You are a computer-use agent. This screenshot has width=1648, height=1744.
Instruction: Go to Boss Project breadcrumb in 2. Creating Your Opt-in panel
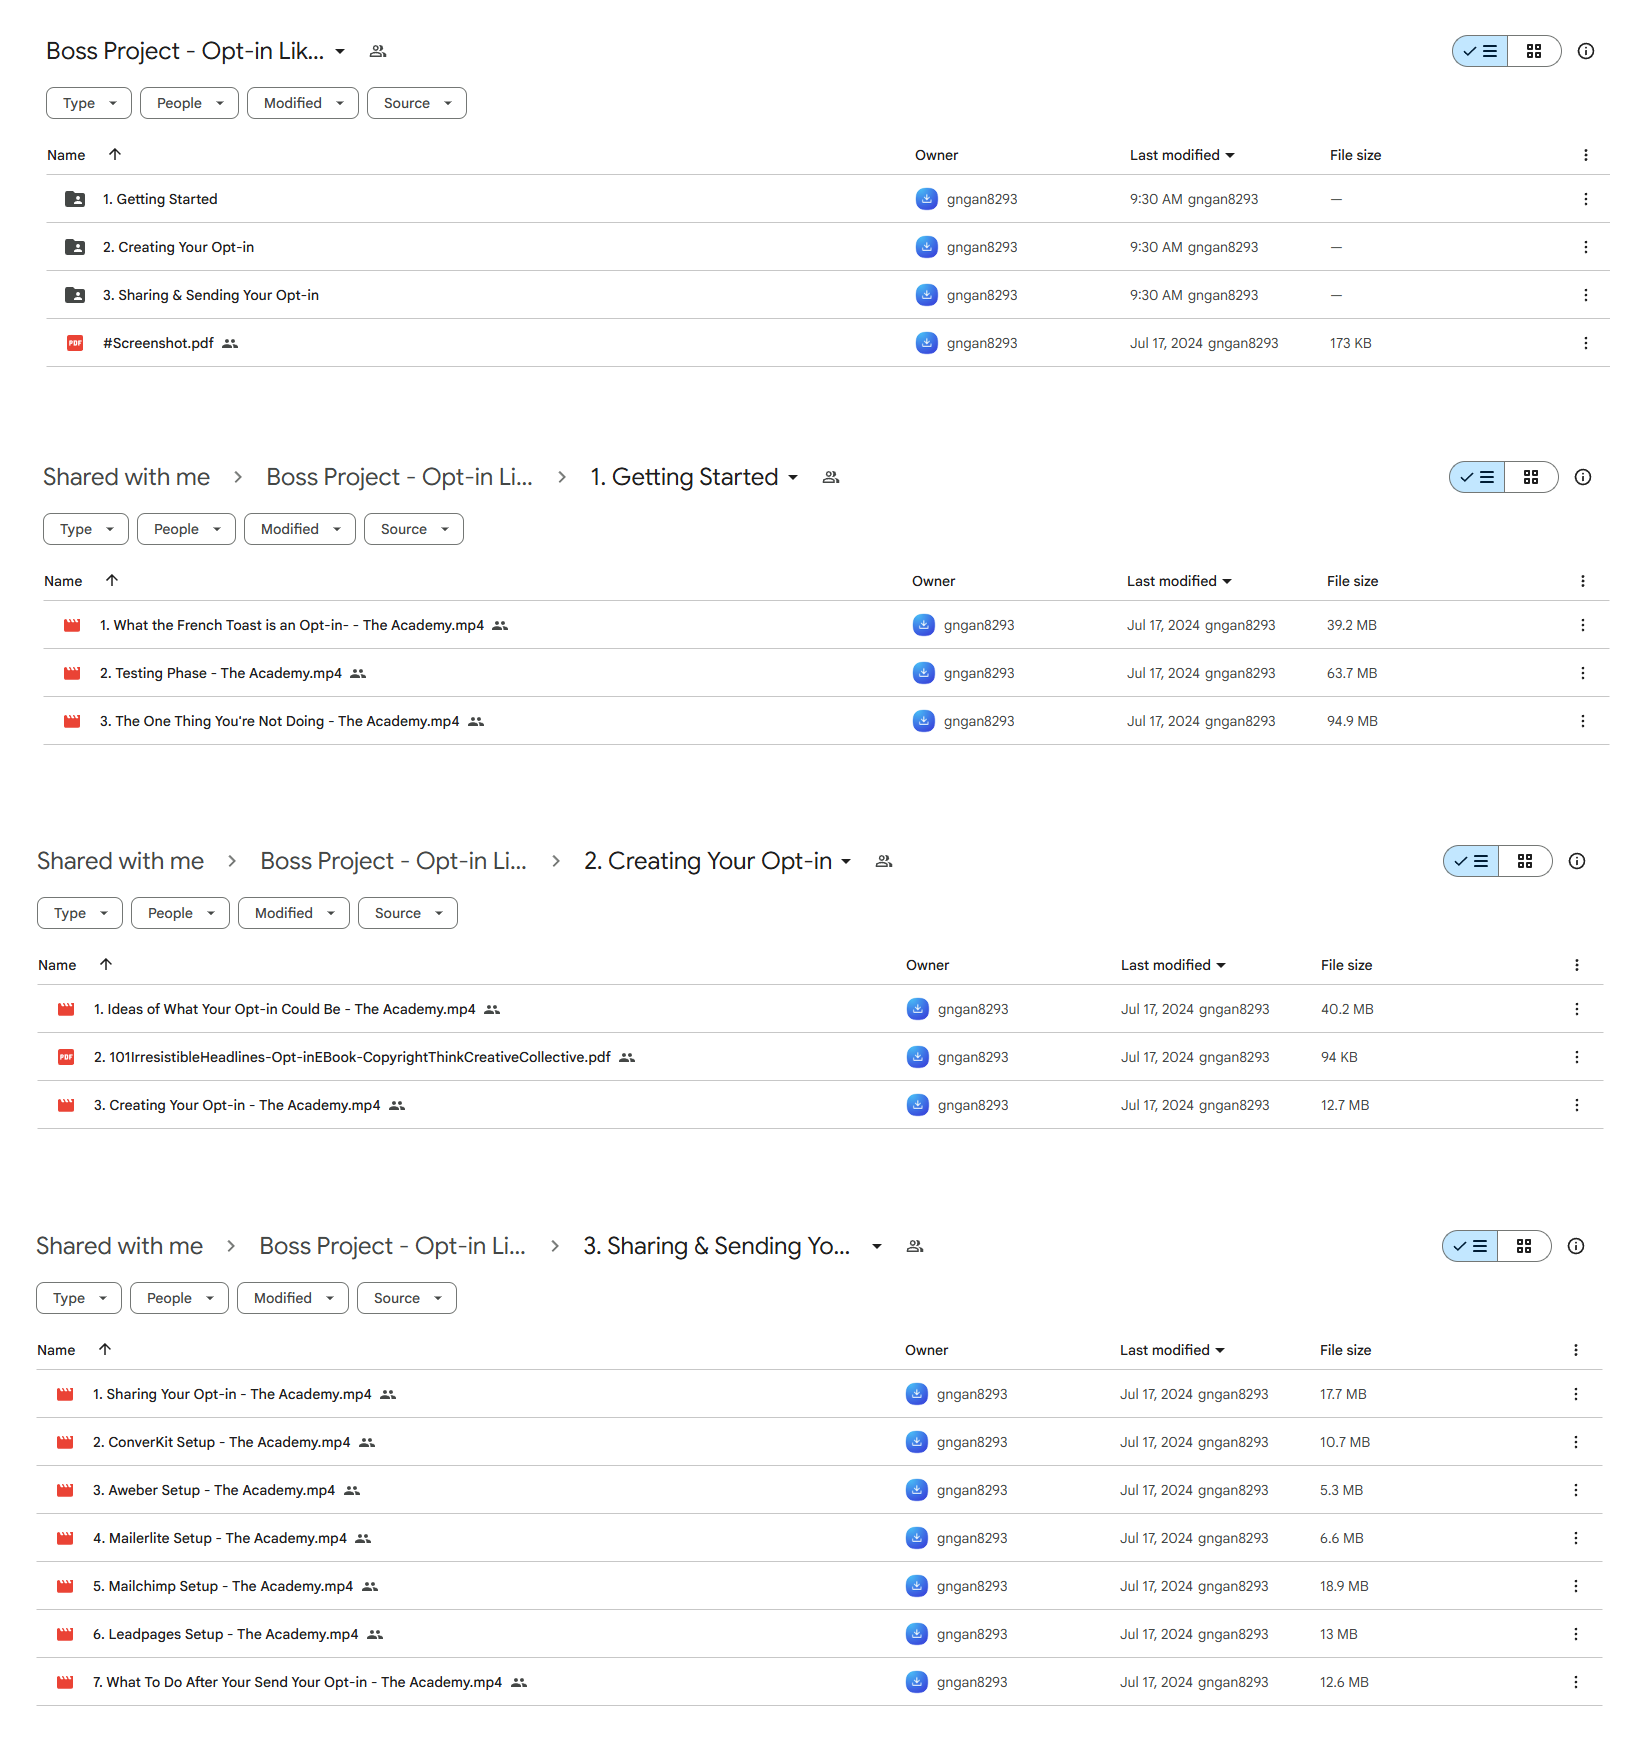point(393,861)
